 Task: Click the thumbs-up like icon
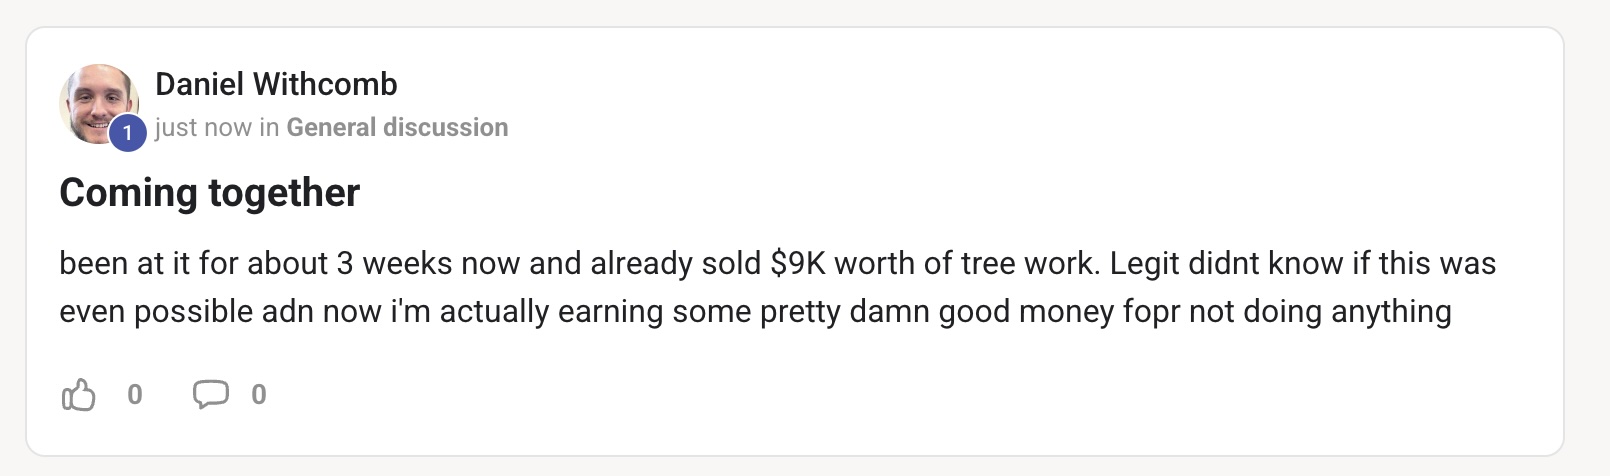coord(78,395)
